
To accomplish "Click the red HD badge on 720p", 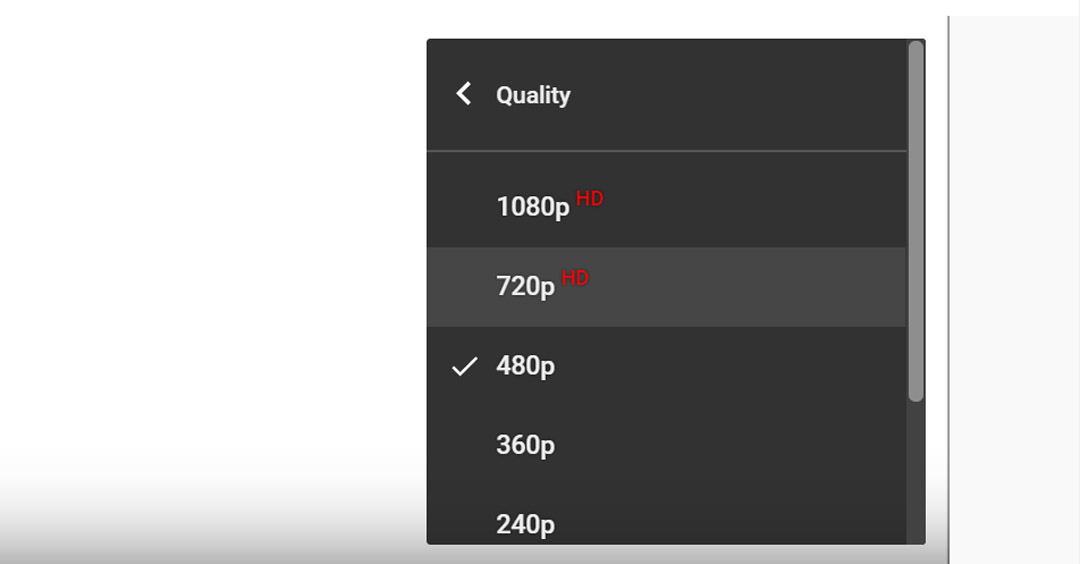I will (x=575, y=278).
